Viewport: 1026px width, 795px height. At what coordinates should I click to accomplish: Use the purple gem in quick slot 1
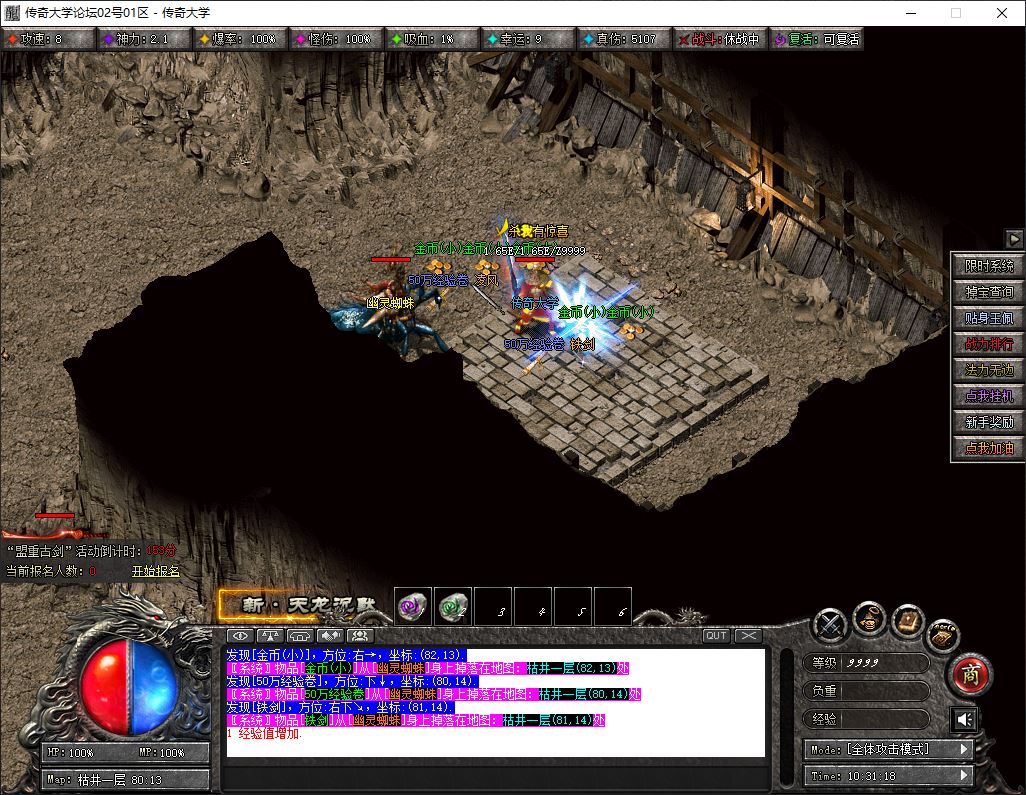(x=413, y=607)
